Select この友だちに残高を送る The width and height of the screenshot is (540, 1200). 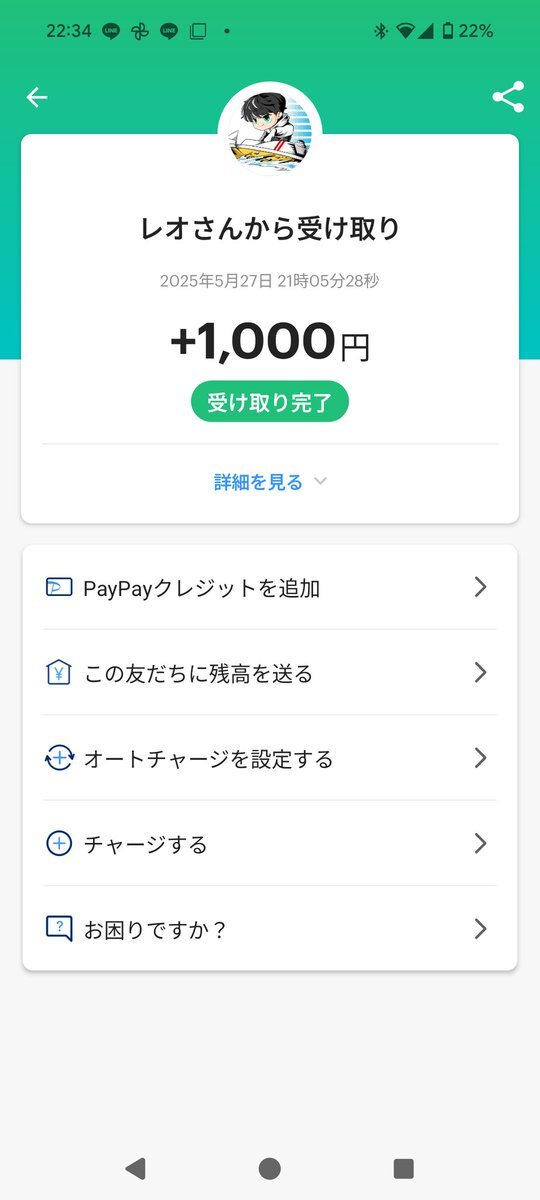click(270, 672)
